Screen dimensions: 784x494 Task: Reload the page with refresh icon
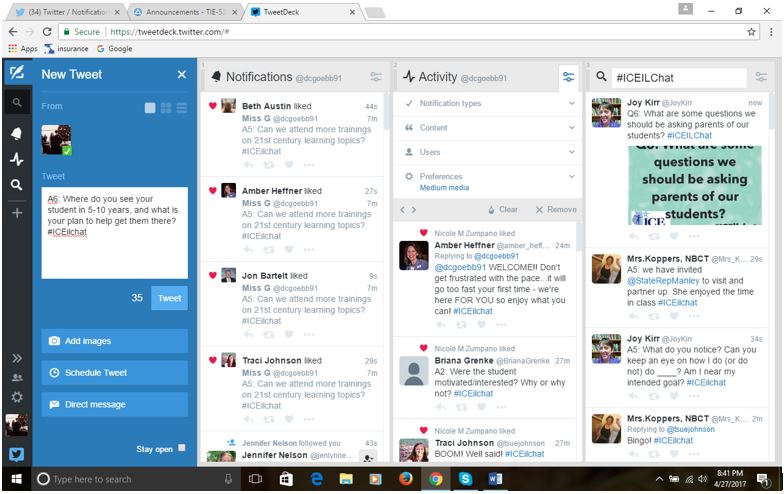[47, 32]
